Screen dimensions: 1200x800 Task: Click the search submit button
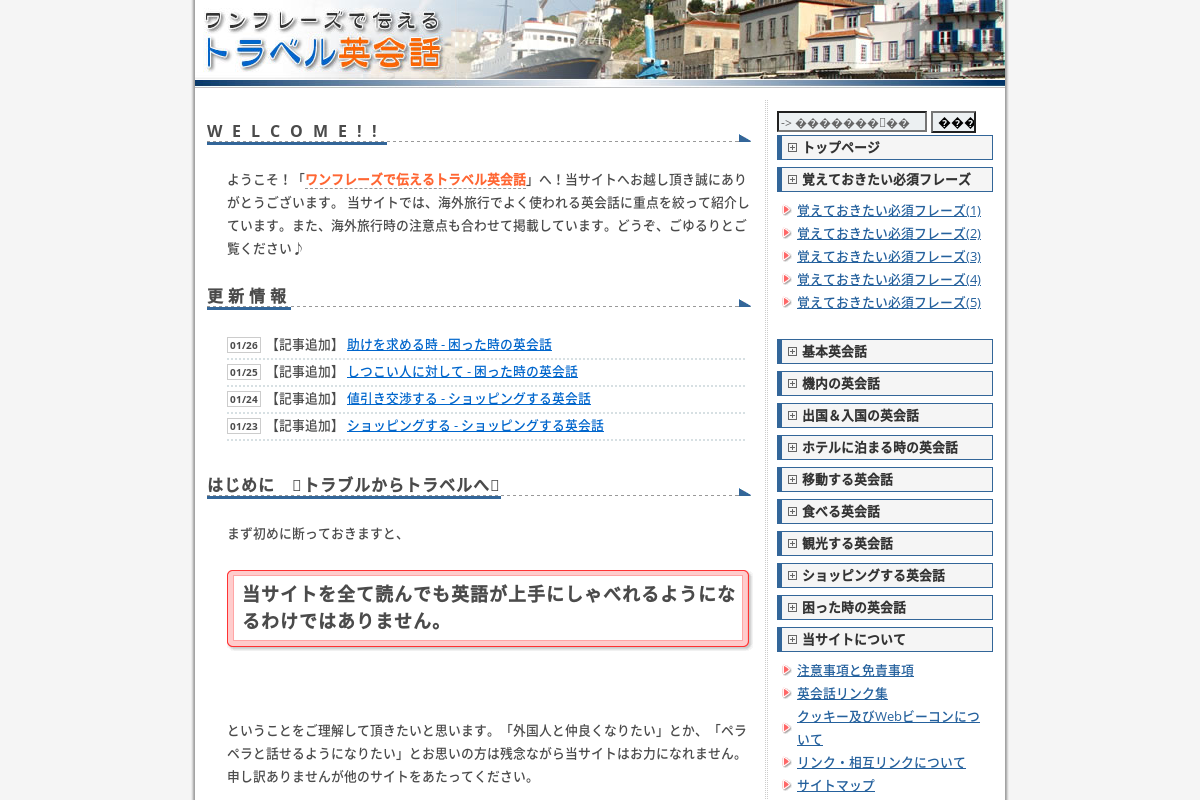click(x=953, y=122)
